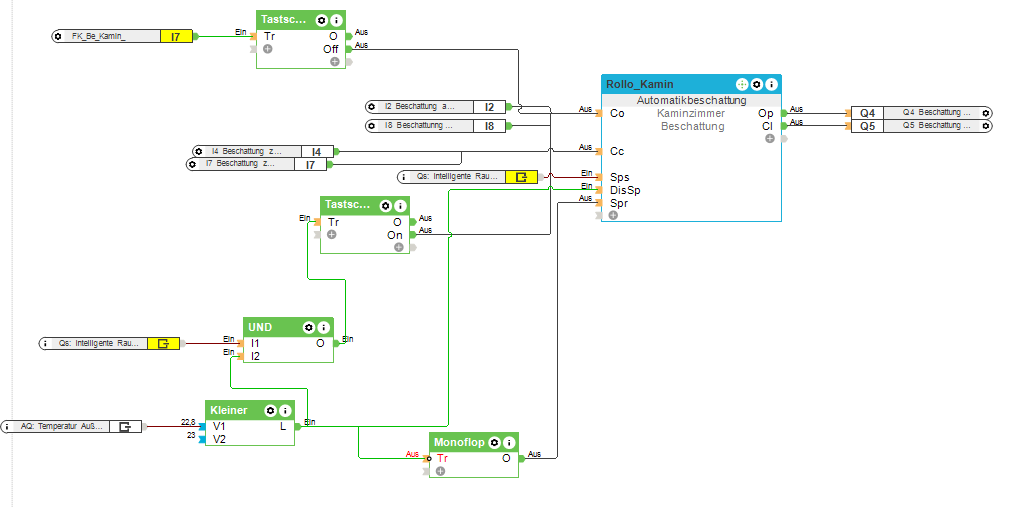Select the Monoflop block title
Image resolution: width=1011 pixels, height=507 pixels.
click(x=459, y=442)
